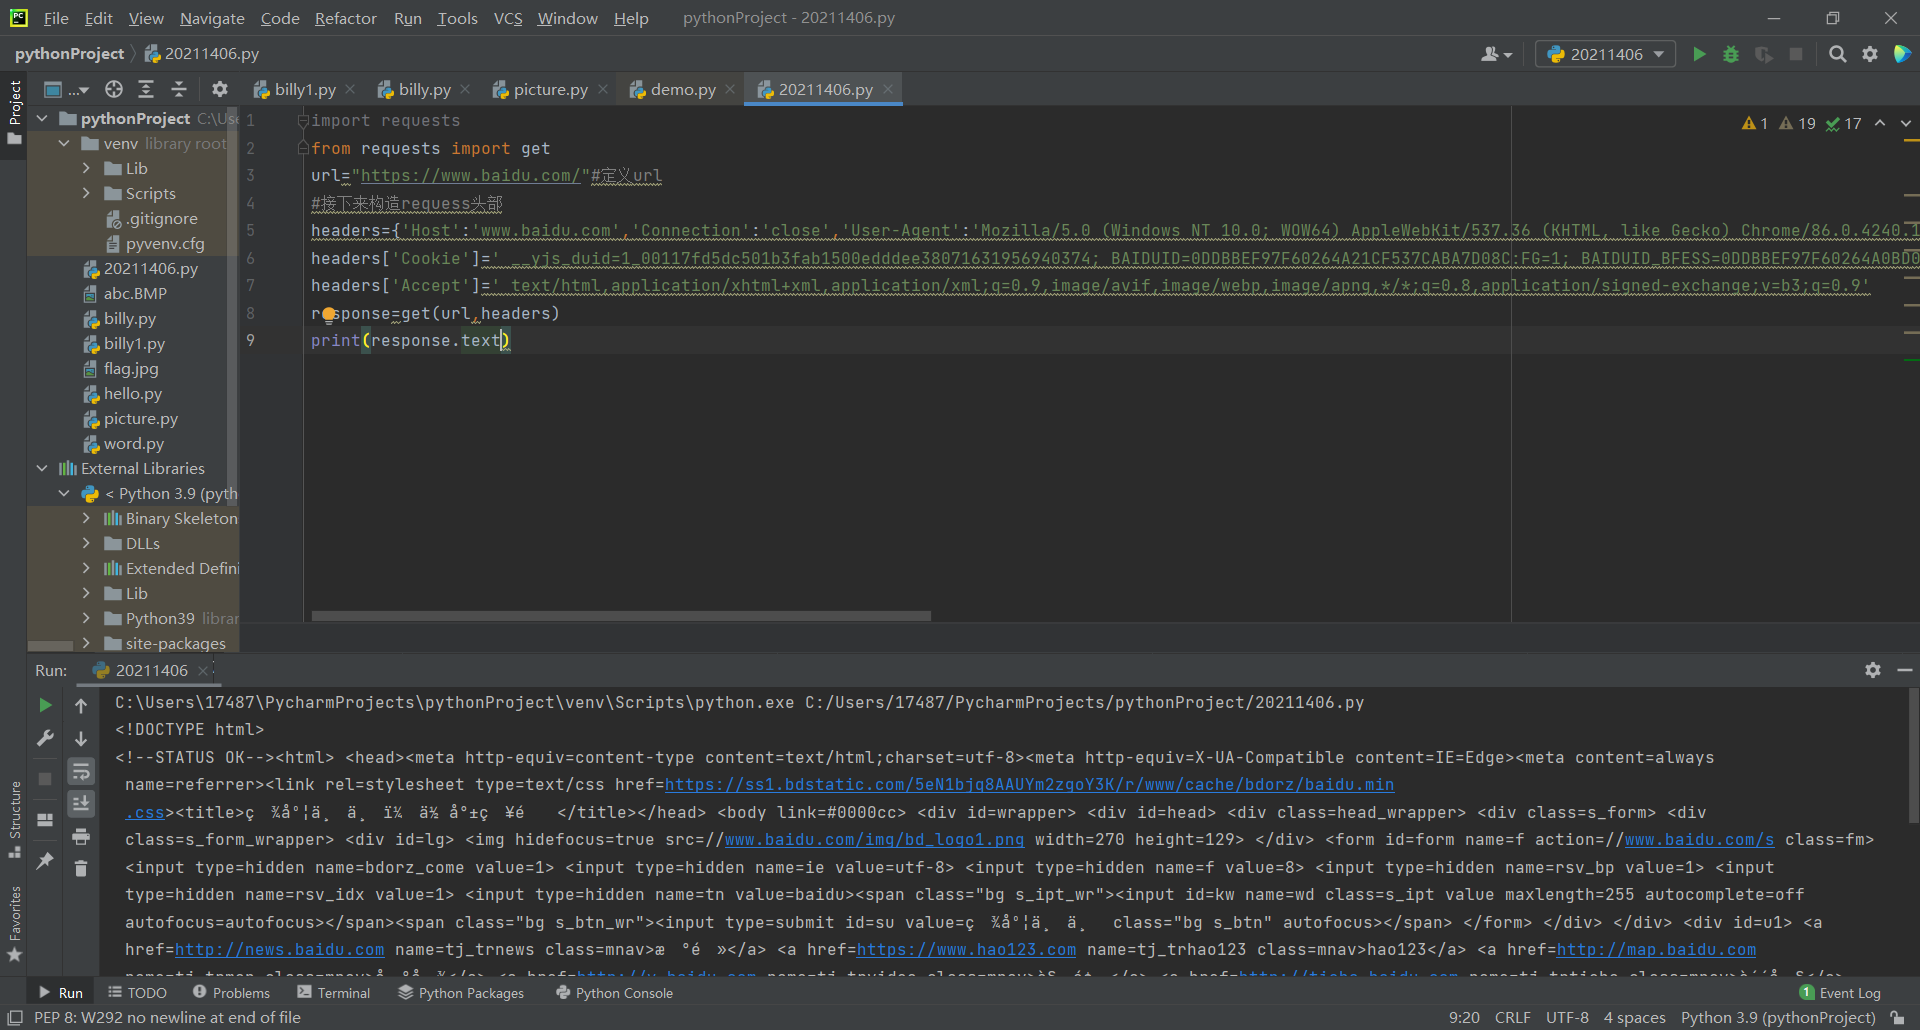The width and height of the screenshot is (1920, 1030).
Task: Click the locate target icon in Project panel
Action: [114, 89]
